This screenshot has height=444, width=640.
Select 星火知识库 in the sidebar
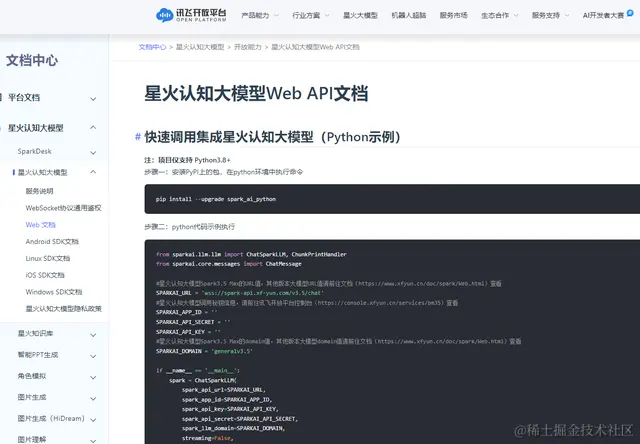pos(35,333)
